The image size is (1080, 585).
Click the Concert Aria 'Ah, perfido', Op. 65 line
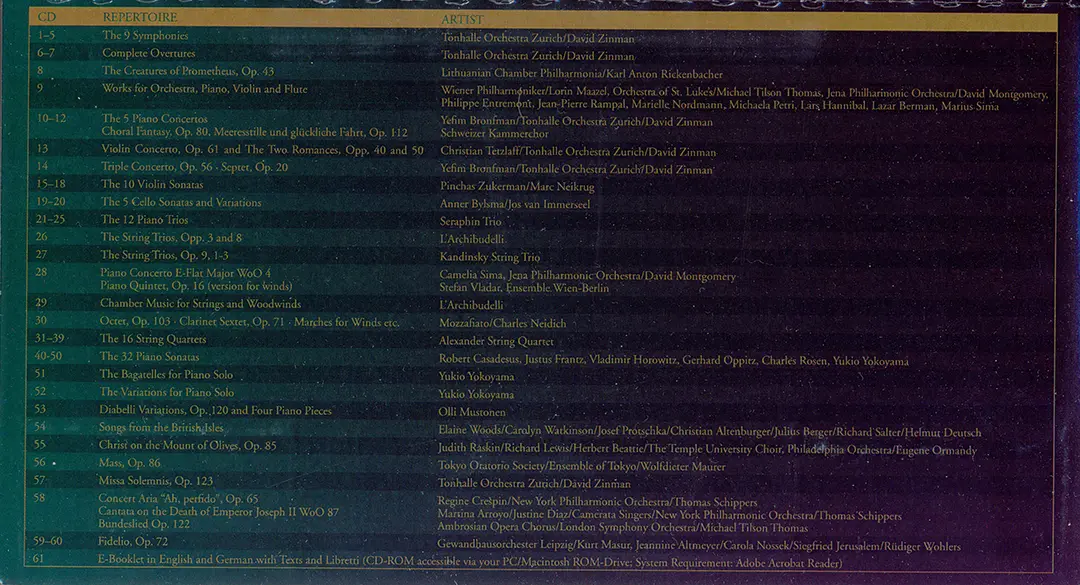[178, 499]
